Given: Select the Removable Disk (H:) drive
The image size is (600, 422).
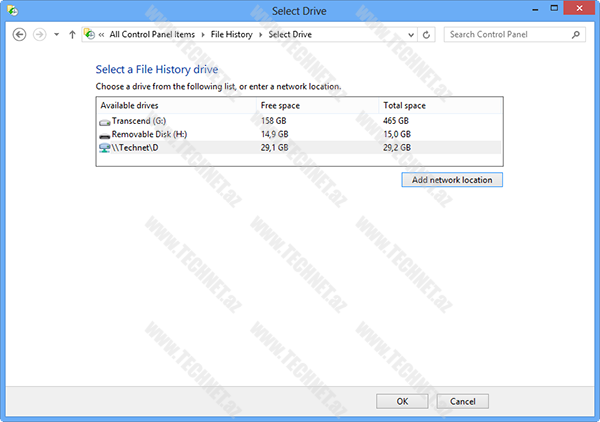Looking at the screenshot, I should (299, 134).
